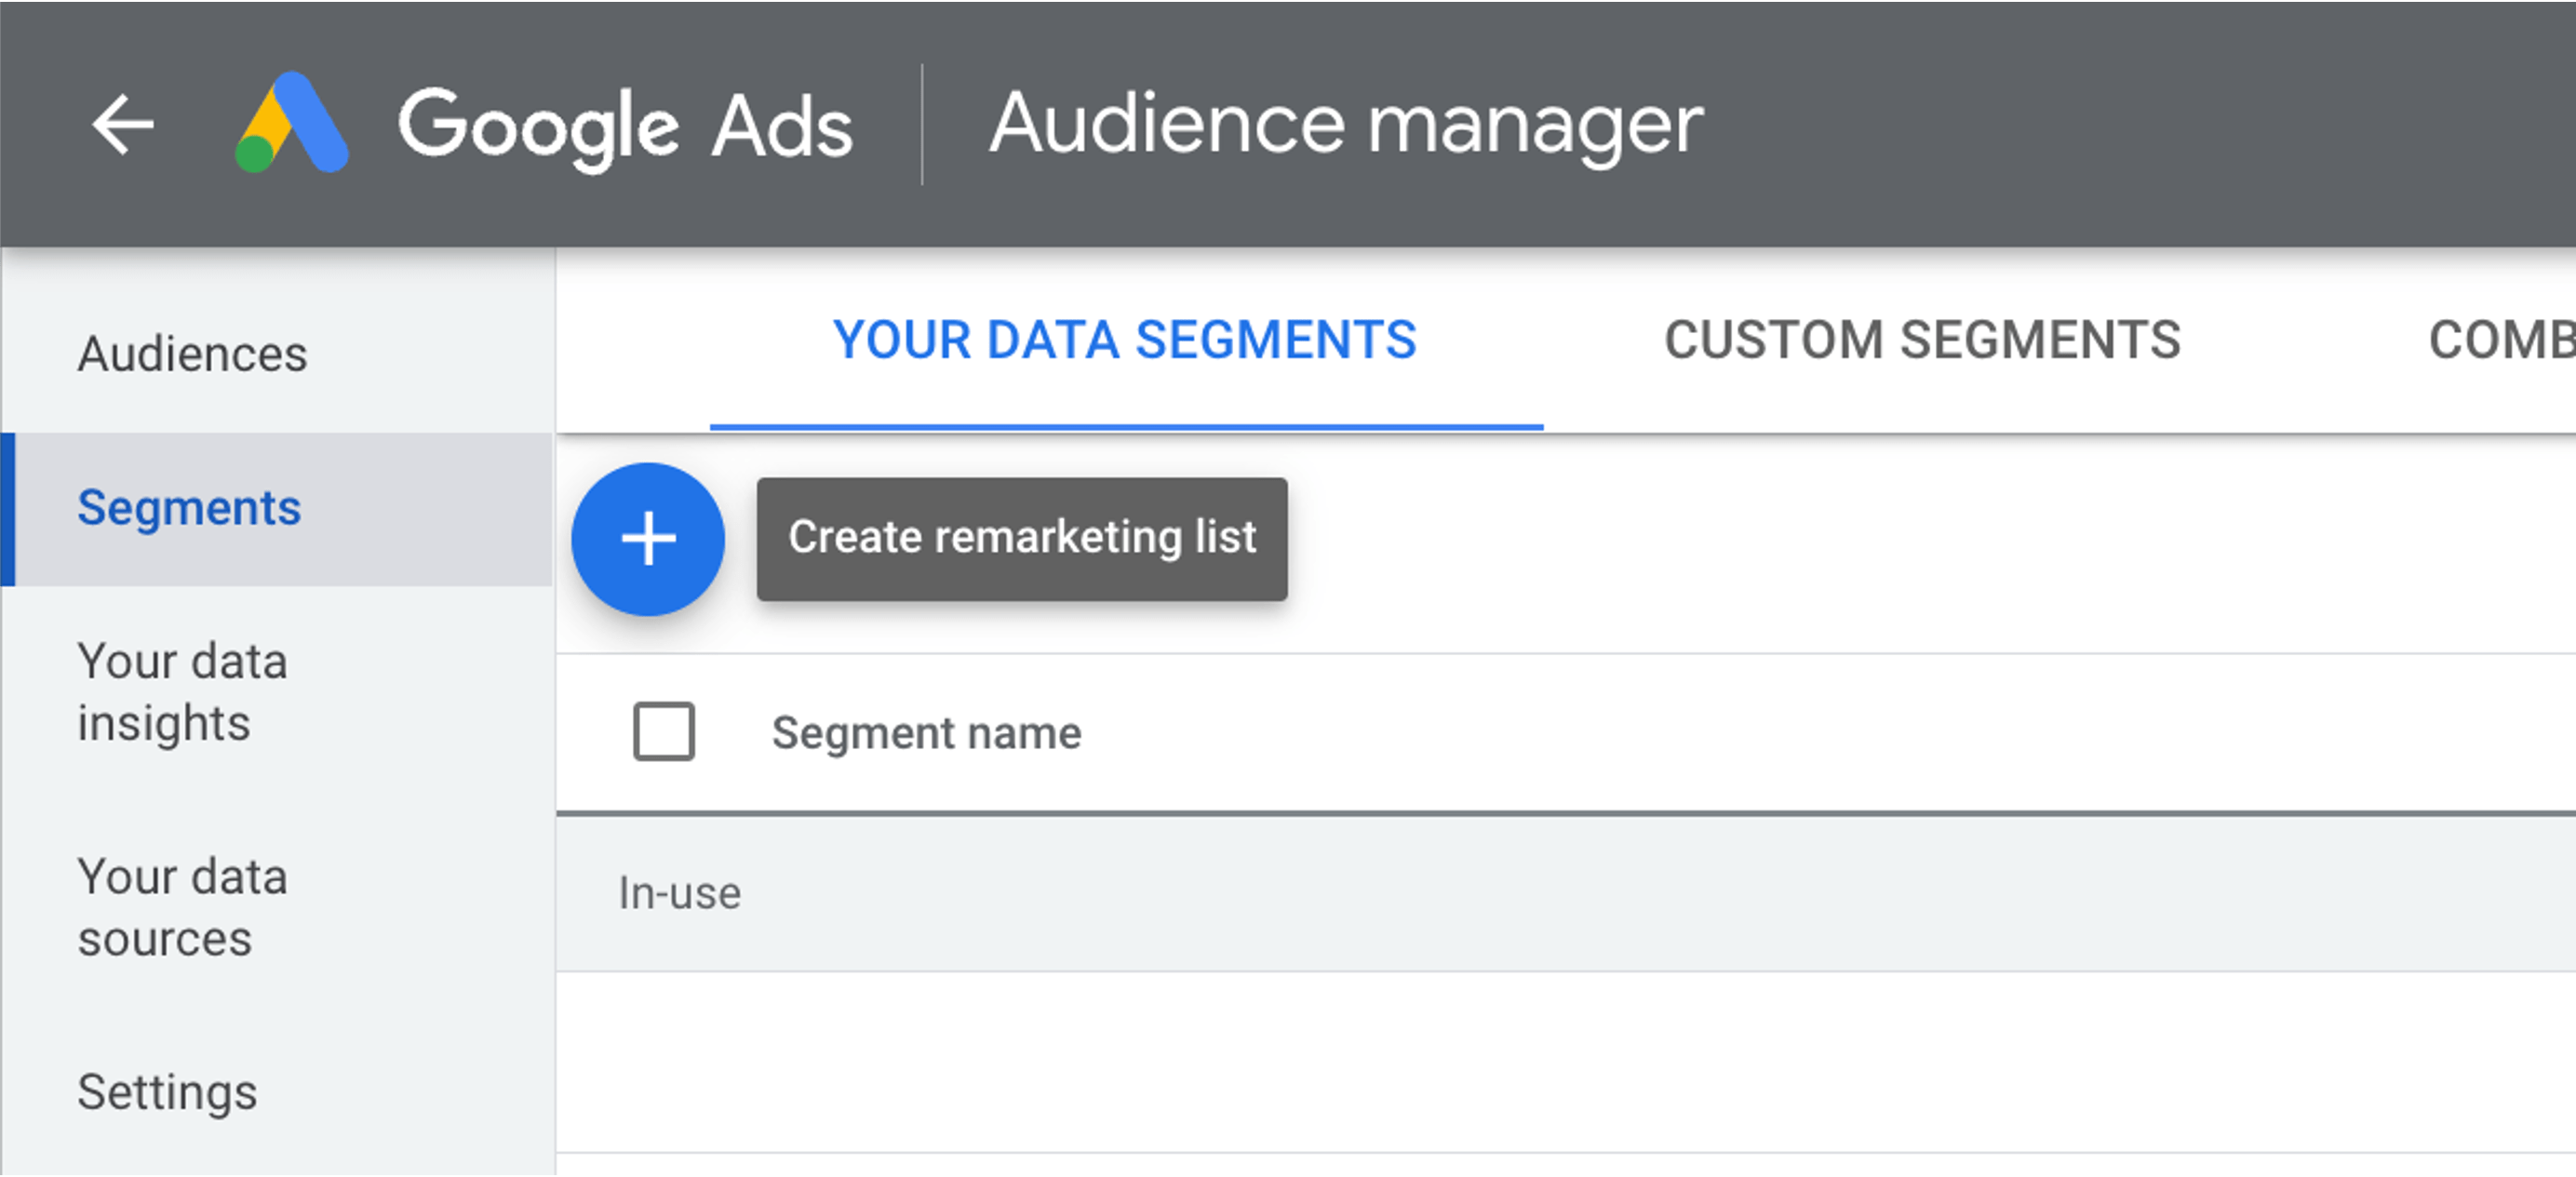
Task: Click the blue plus create button
Action: tap(648, 539)
